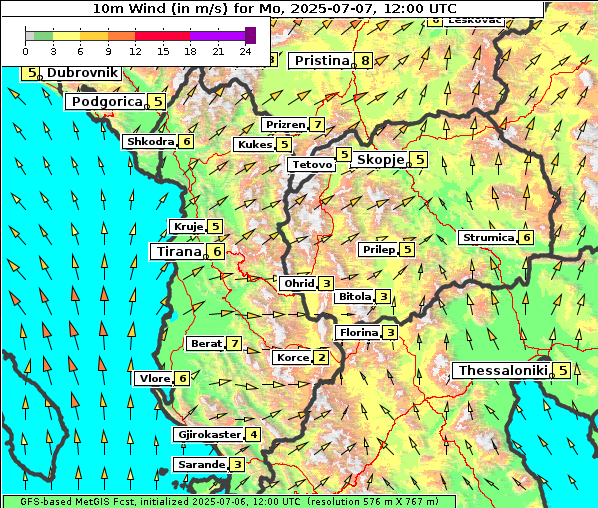This screenshot has width=598, height=508.
Task: Click the Skopje city label
Action: click(x=381, y=159)
